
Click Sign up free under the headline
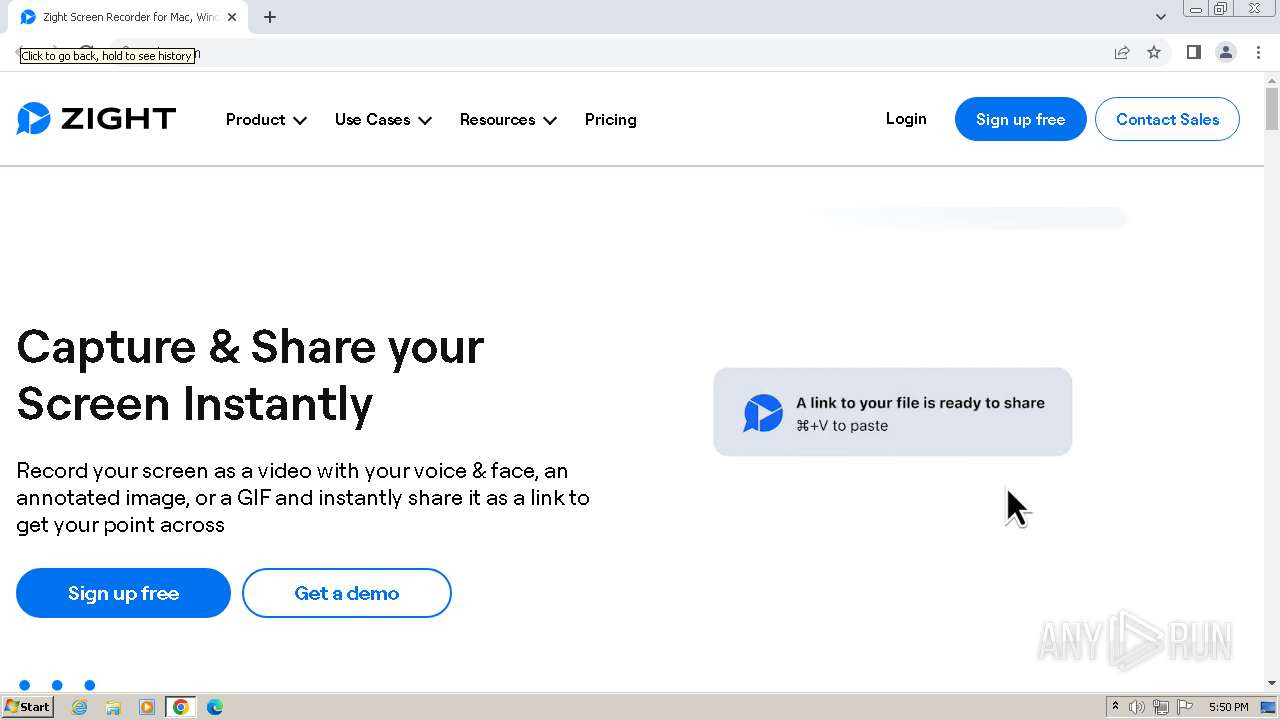(123, 593)
